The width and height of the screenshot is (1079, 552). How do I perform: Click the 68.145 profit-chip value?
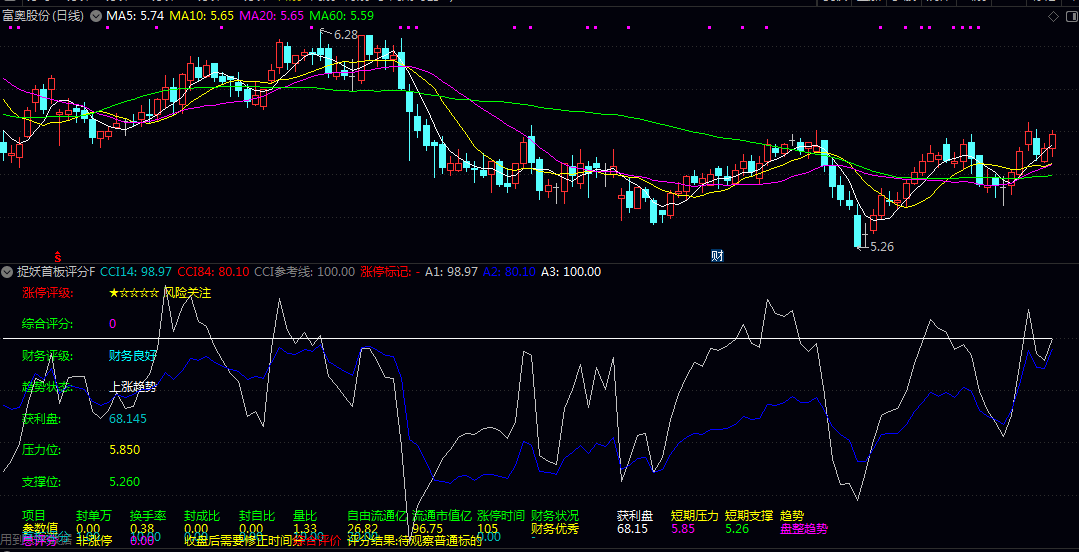click(128, 418)
